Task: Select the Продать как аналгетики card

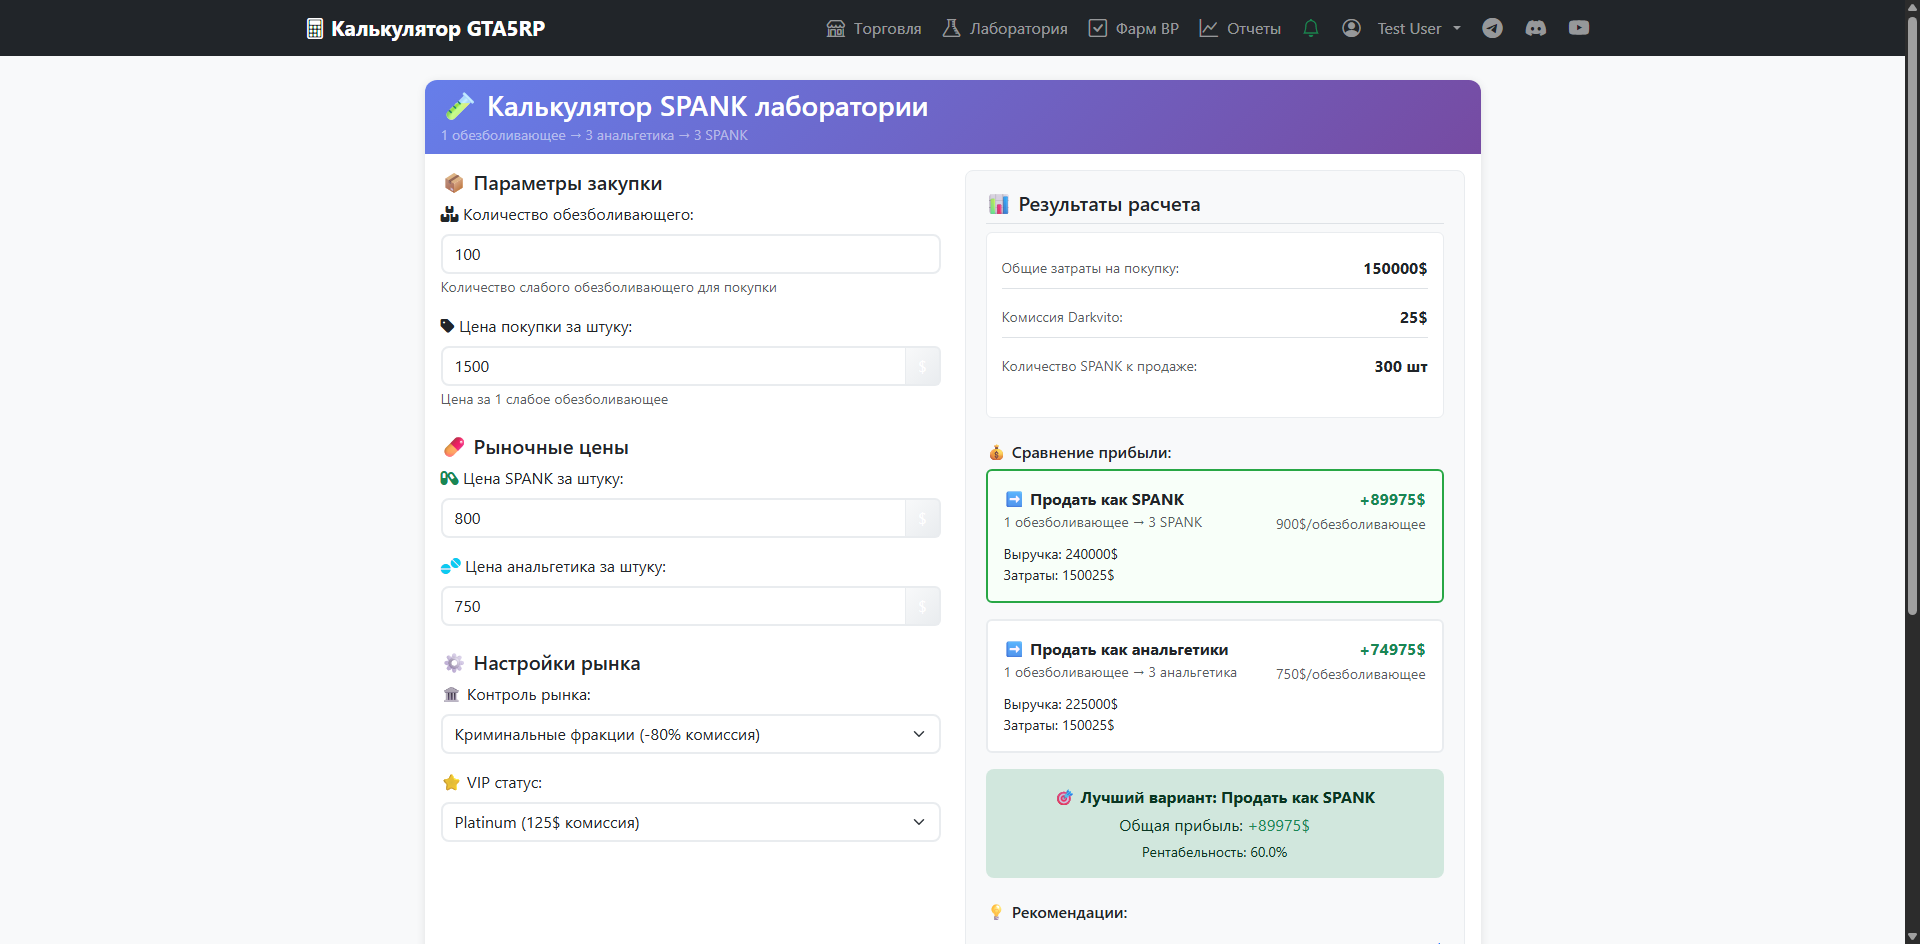Action: pyautogui.click(x=1214, y=686)
